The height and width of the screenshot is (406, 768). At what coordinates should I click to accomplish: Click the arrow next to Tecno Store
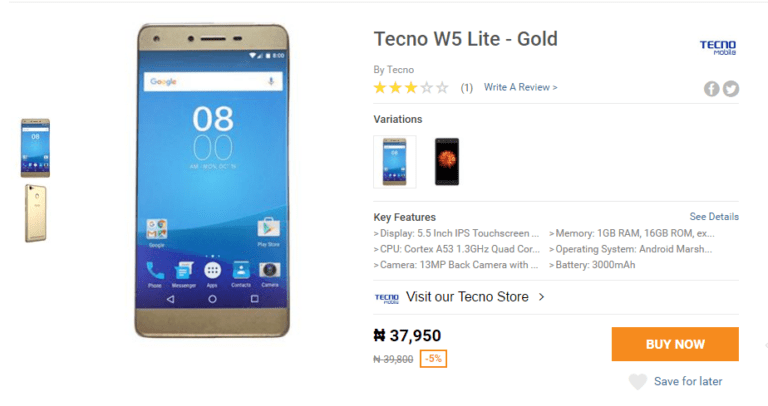(541, 297)
